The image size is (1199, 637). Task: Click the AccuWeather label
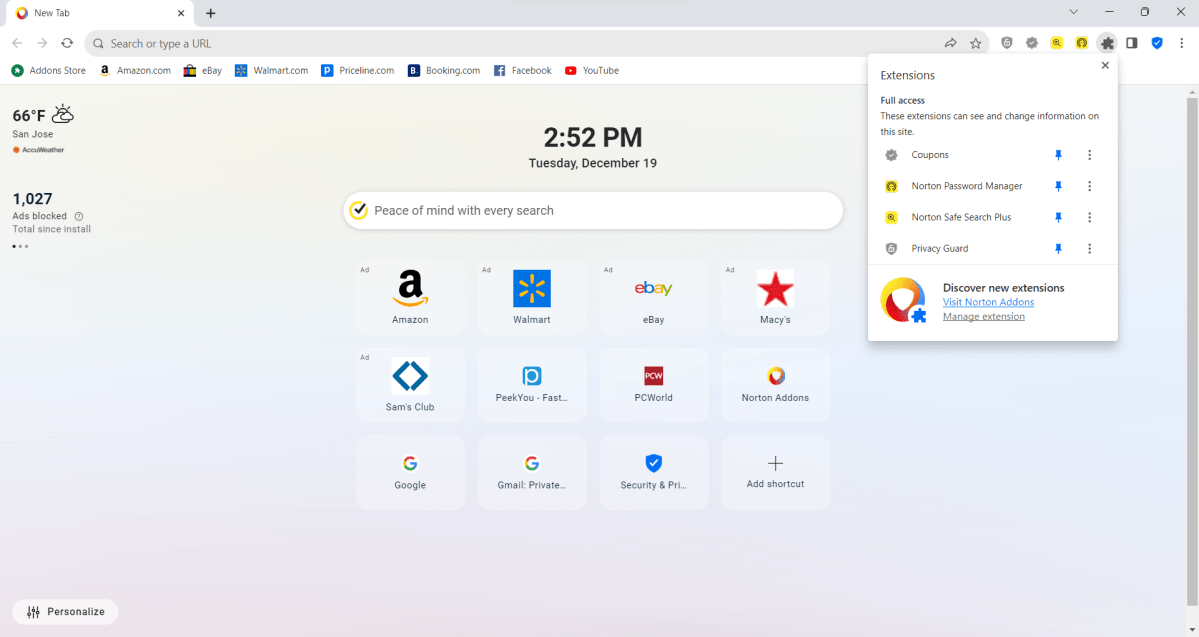[x=38, y=150]
